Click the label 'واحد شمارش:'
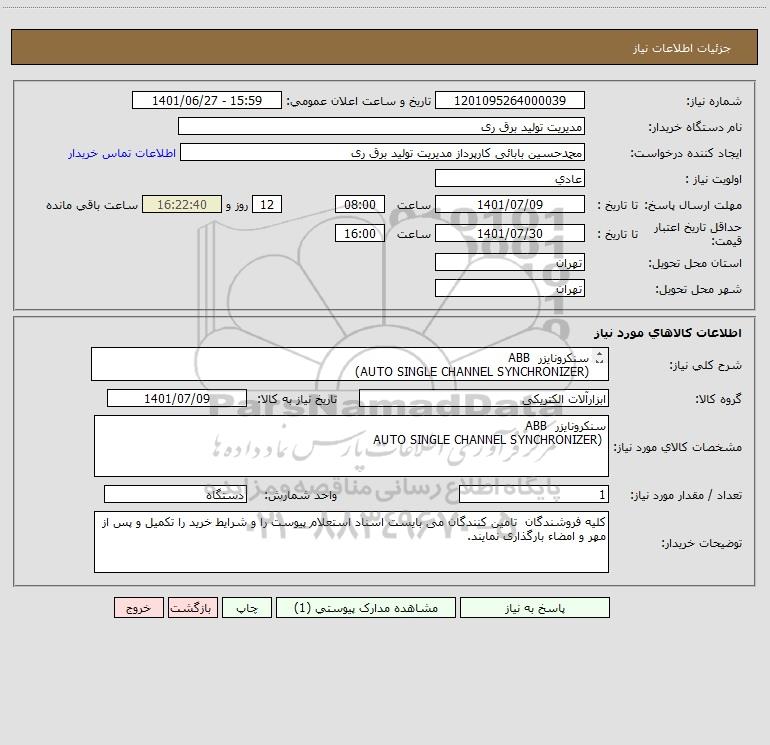Screen dimensions: 770x745 click(301, 495)
